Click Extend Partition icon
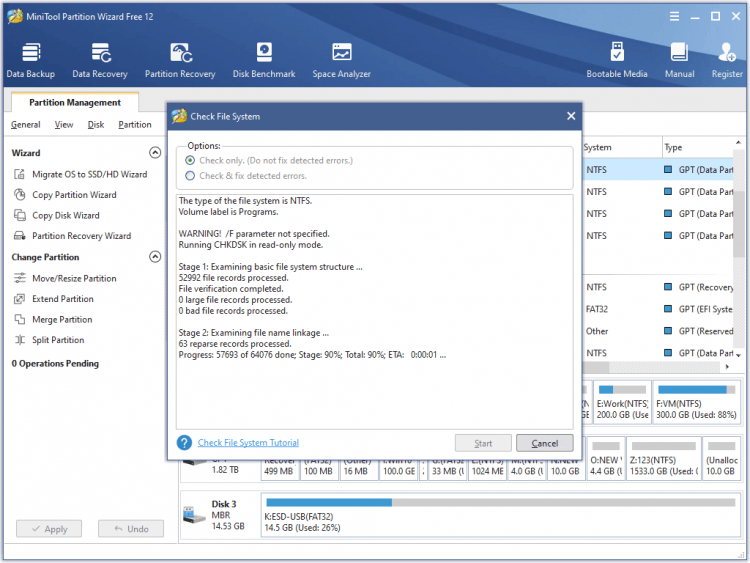The height and width of the screenshot is (563, 750). (20, 299)
